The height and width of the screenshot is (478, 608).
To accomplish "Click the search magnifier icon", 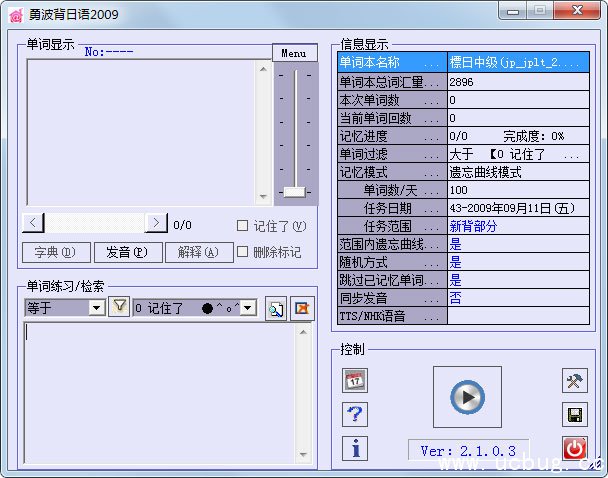I will pyautogui.click(x=276, y=308).
